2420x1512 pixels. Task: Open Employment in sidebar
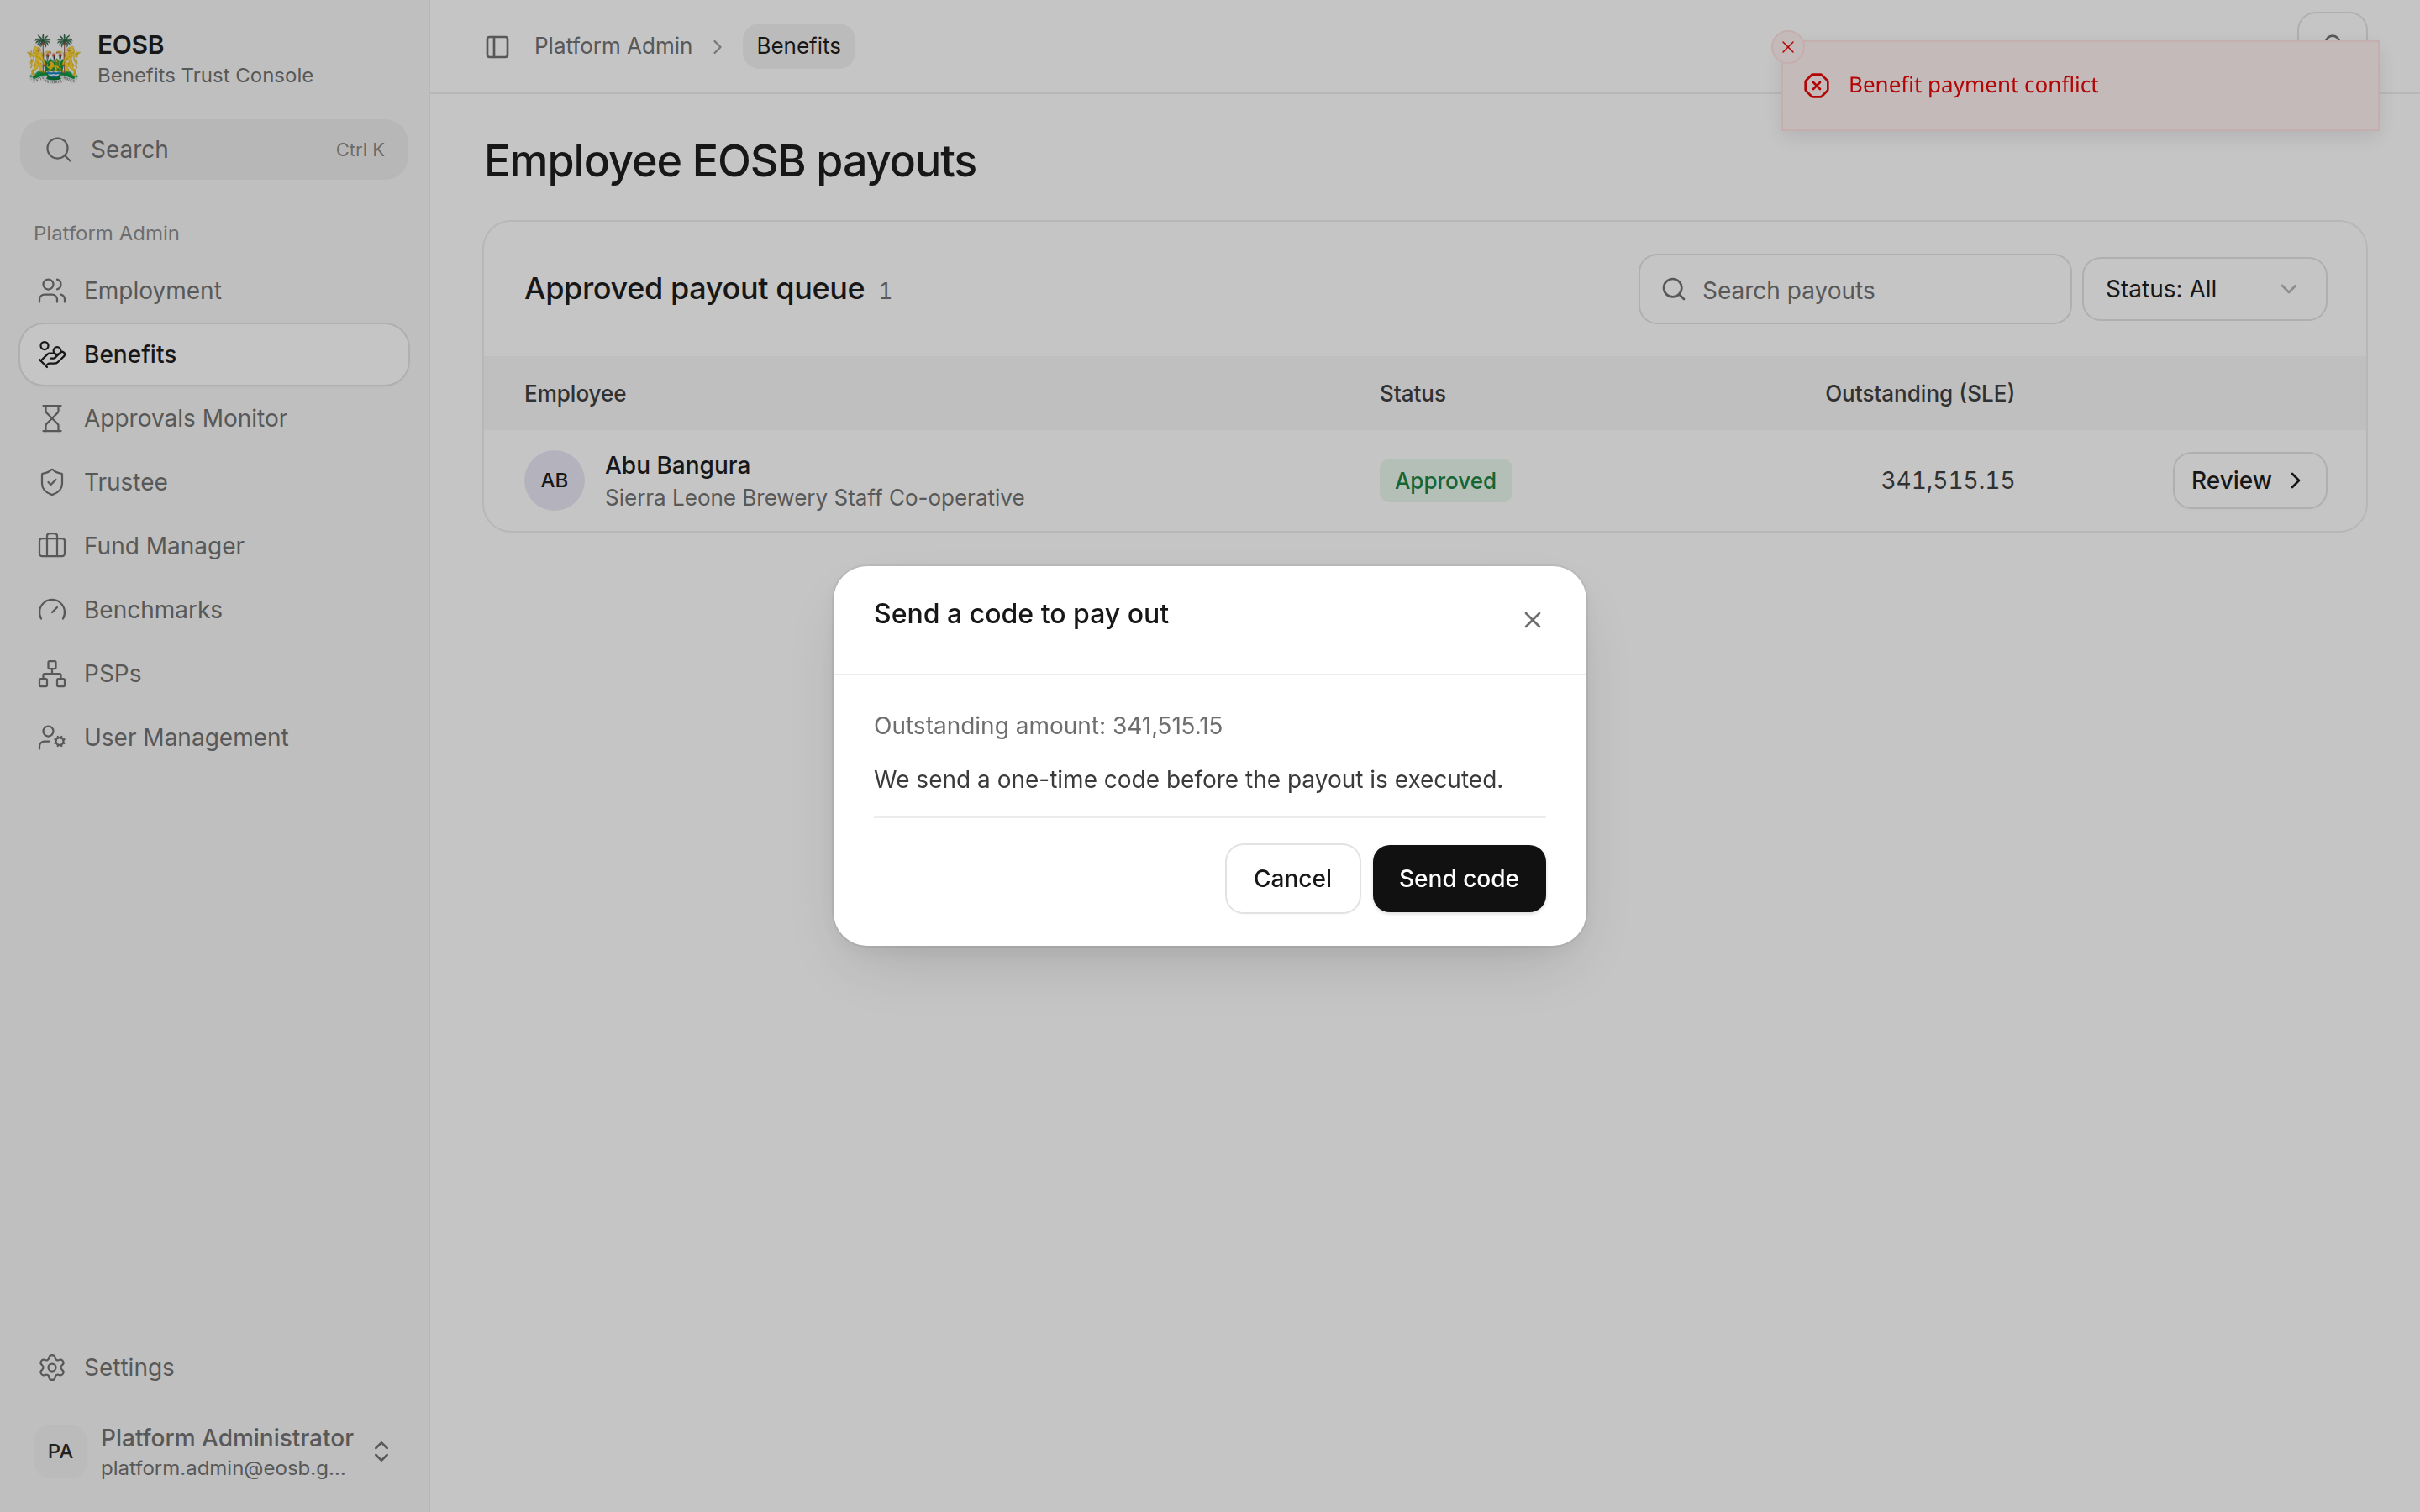pyautogui.click(x=214, y=290)
